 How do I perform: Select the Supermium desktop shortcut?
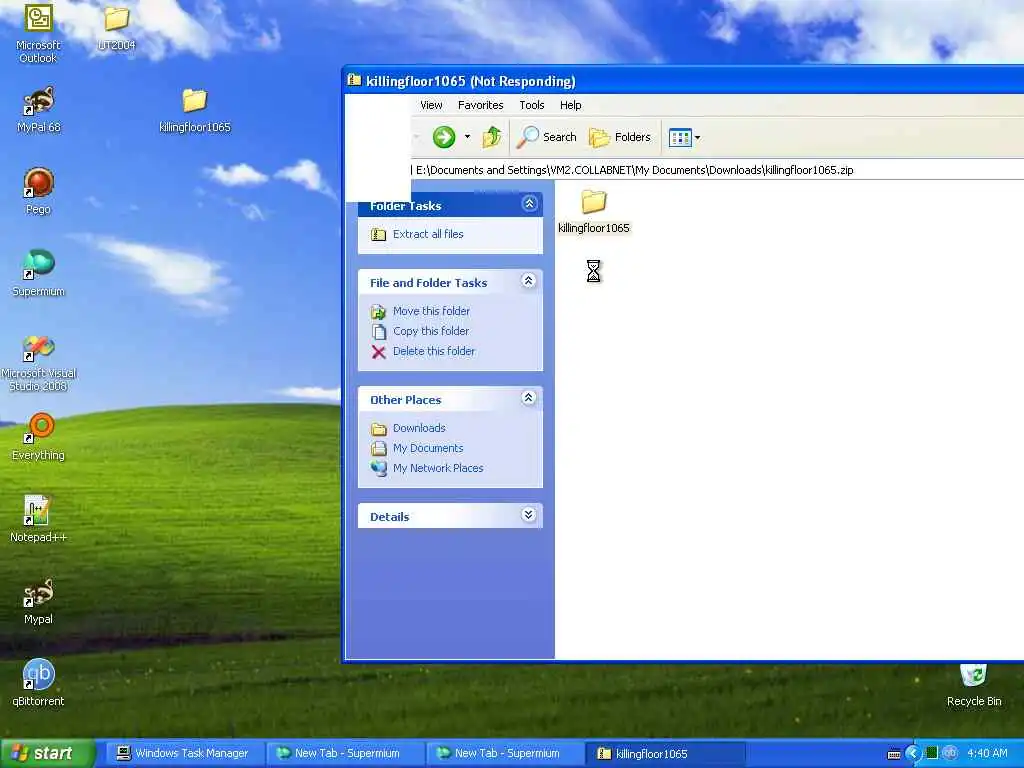pos(39,274)
